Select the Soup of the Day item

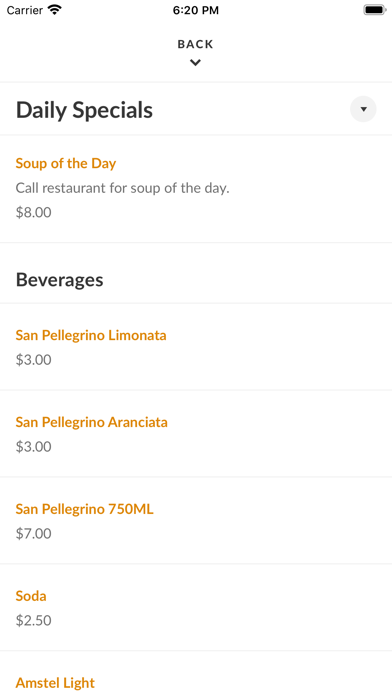[66, 163]
